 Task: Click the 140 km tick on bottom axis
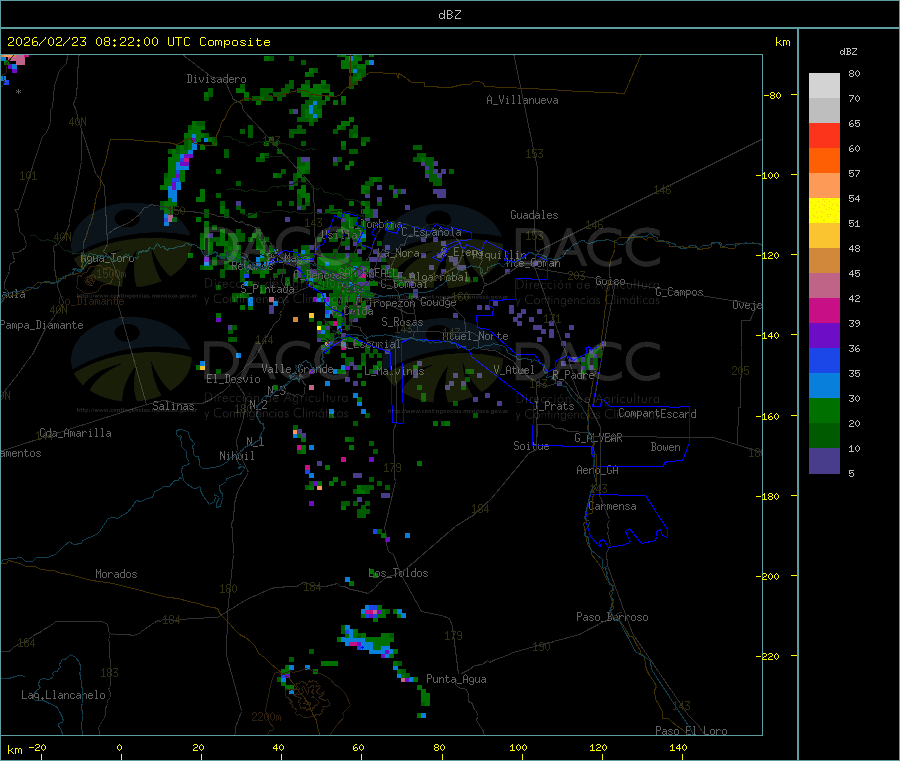click(x=678, y=747)
